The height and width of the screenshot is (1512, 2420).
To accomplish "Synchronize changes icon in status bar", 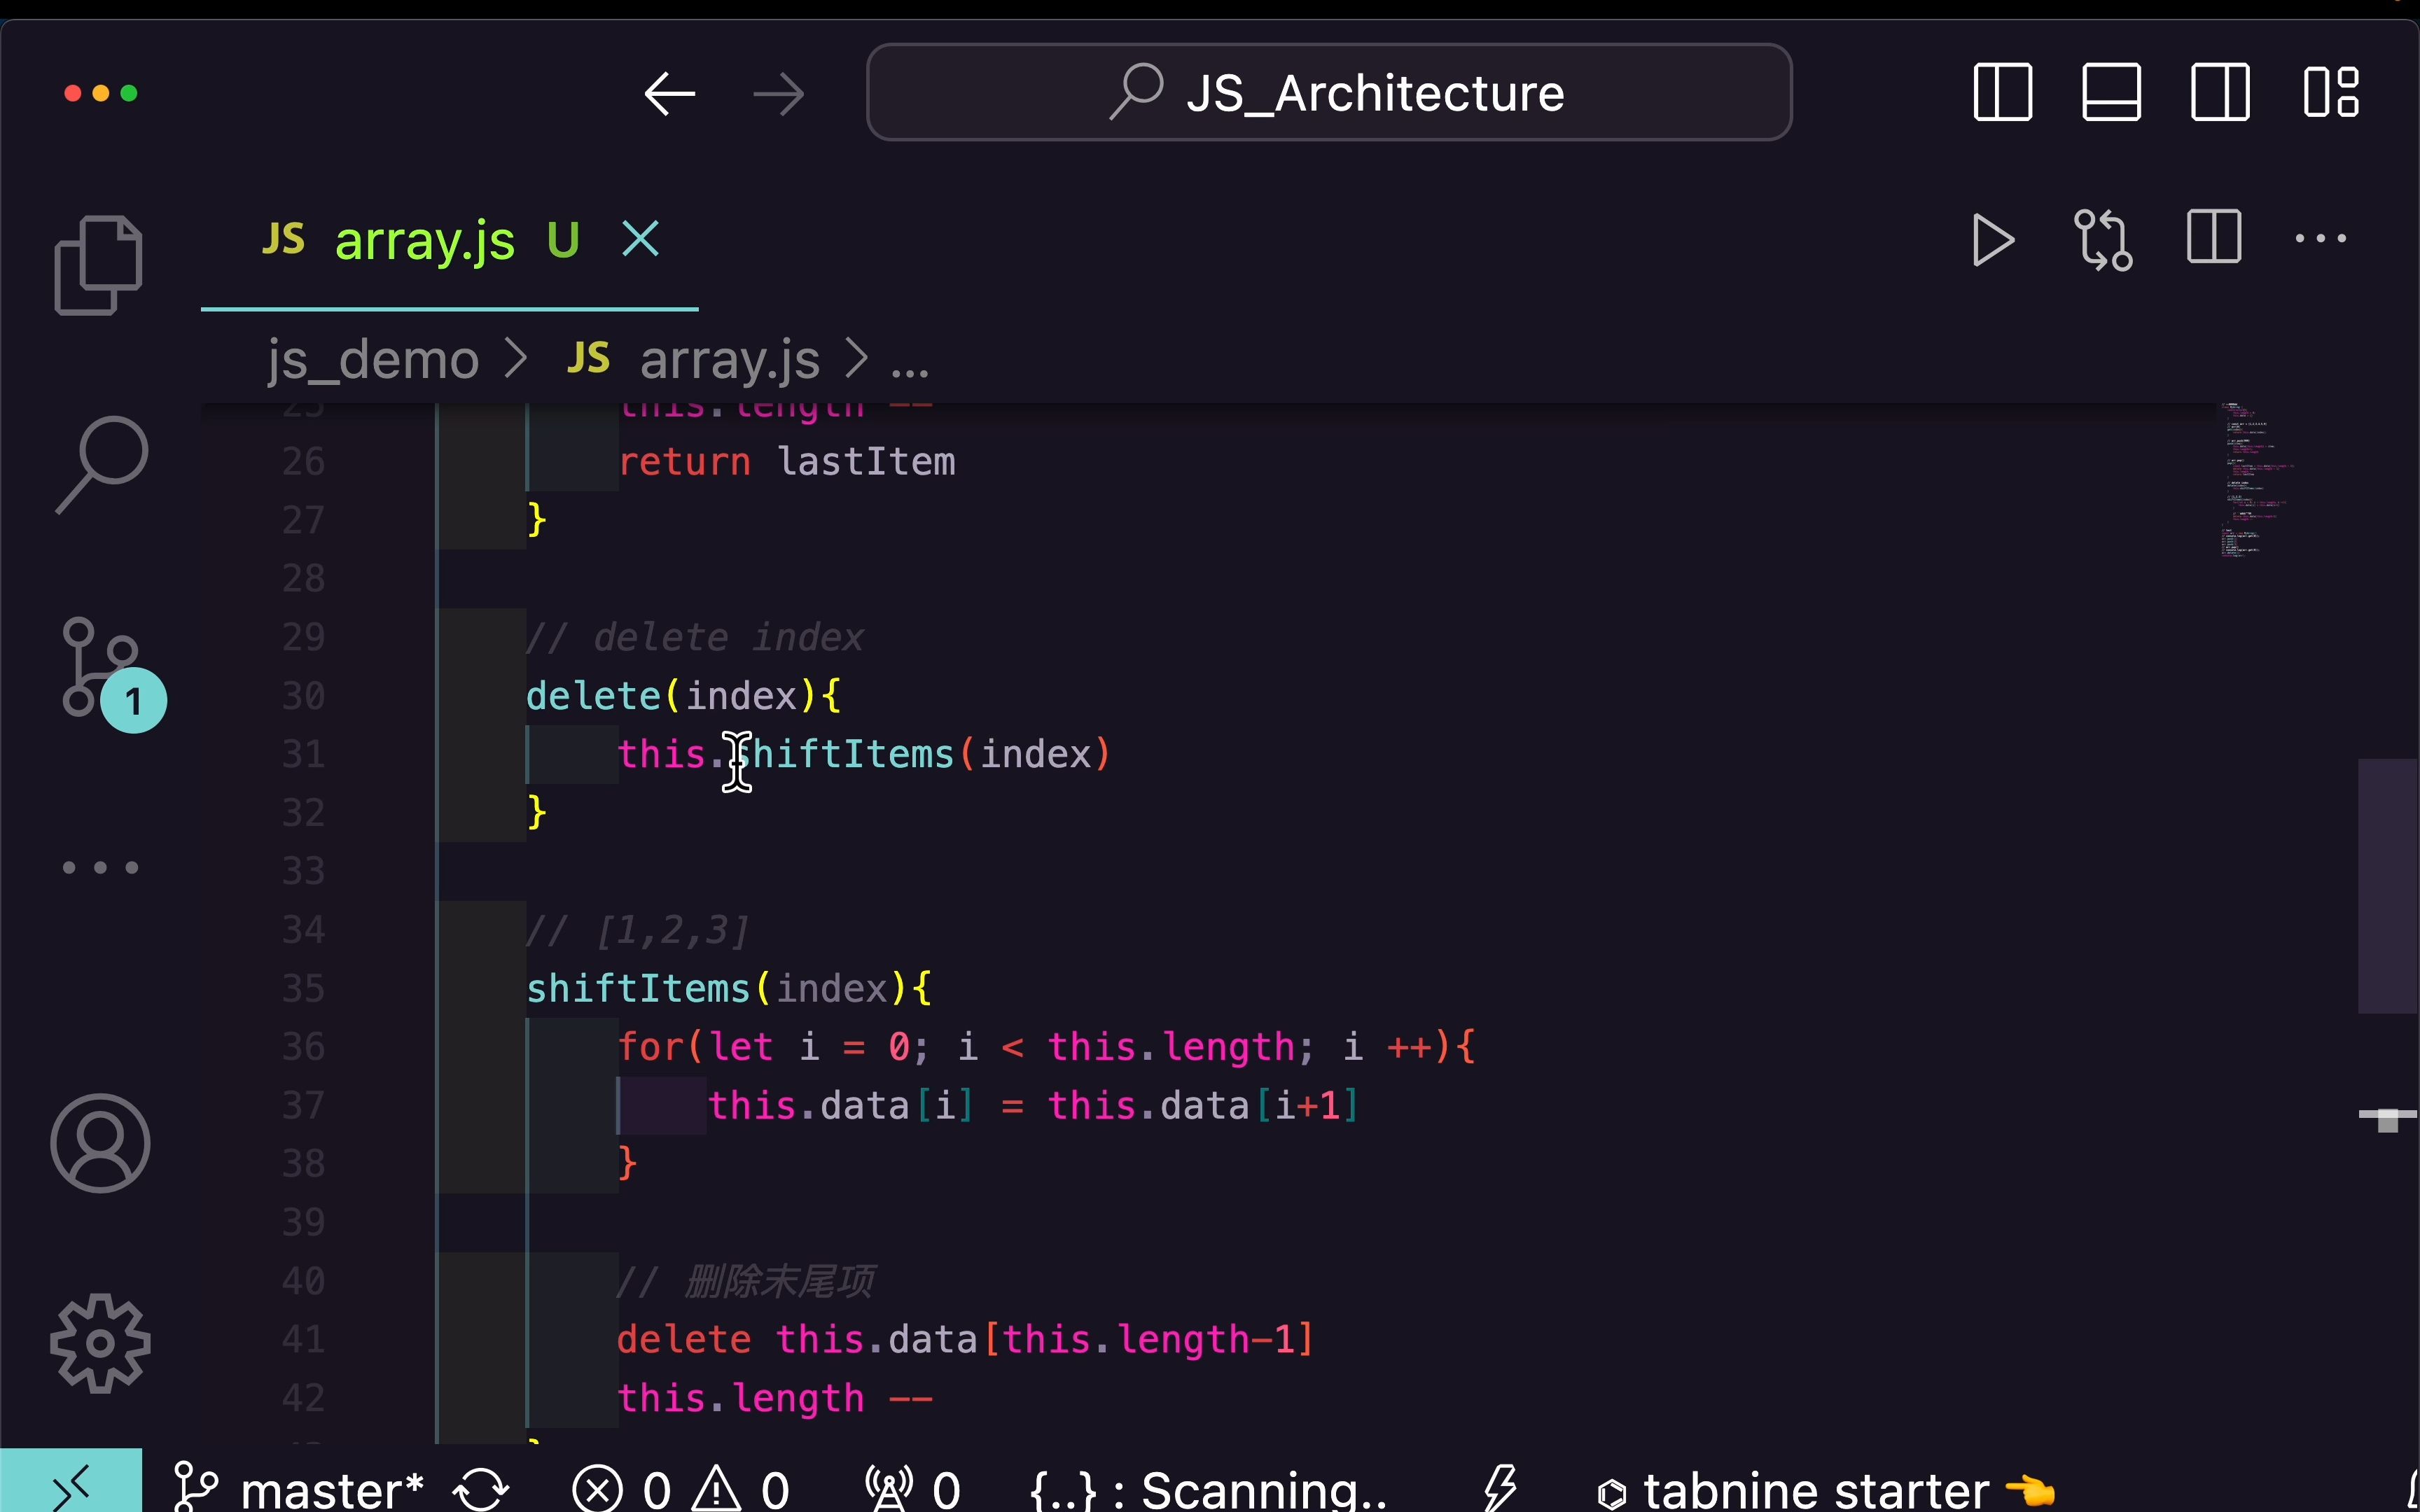I will click(481, 1490).
